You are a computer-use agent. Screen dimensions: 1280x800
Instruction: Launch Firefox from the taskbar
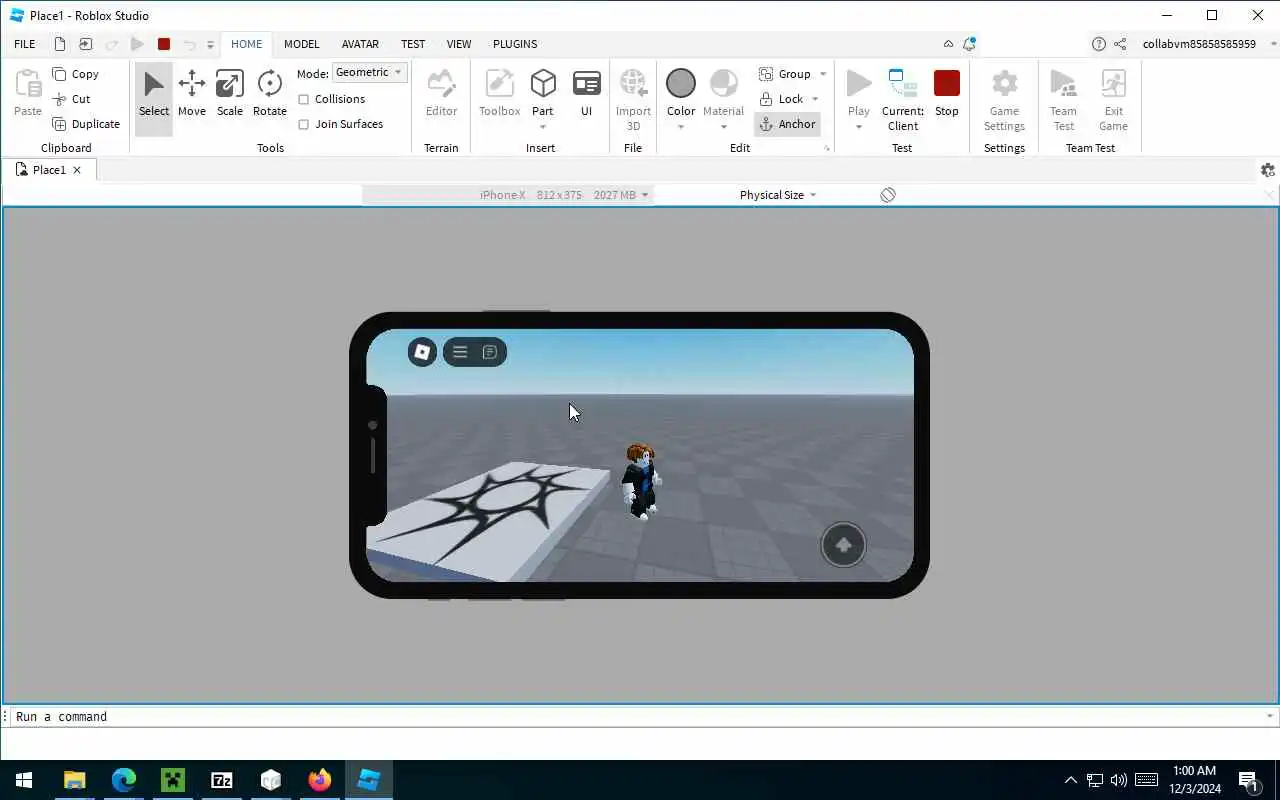point(320,780)
